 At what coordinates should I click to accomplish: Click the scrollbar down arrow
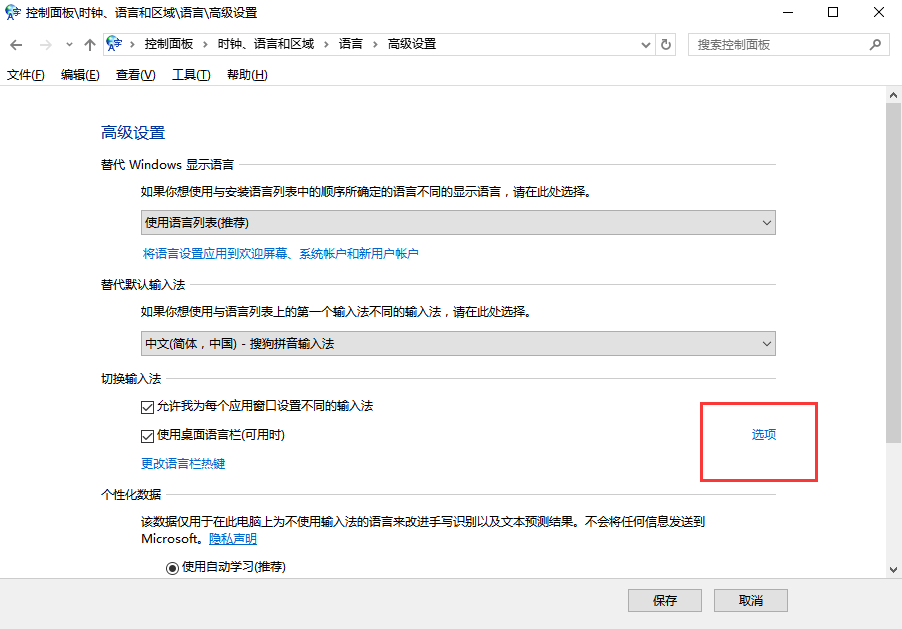[894, 569]
